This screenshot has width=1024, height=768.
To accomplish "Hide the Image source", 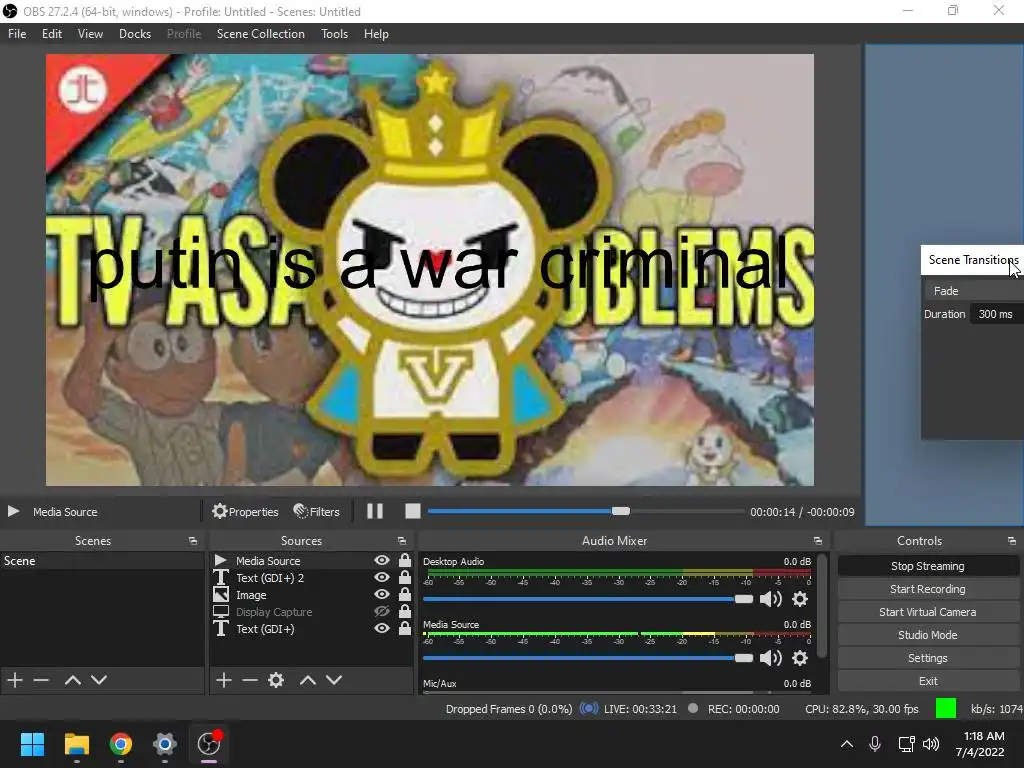I will pos(382,594).
